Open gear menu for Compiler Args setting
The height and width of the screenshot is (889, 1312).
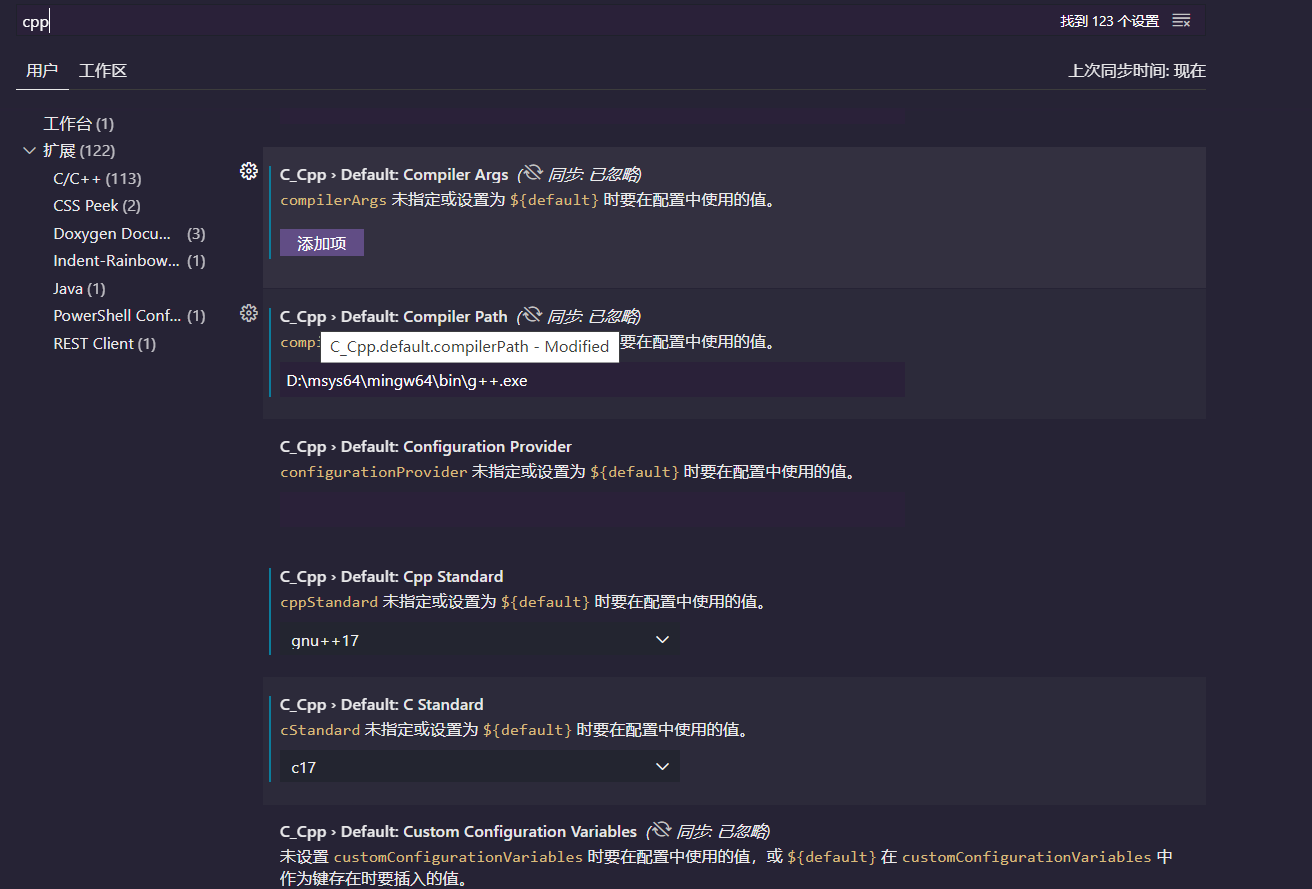point(249,171)
